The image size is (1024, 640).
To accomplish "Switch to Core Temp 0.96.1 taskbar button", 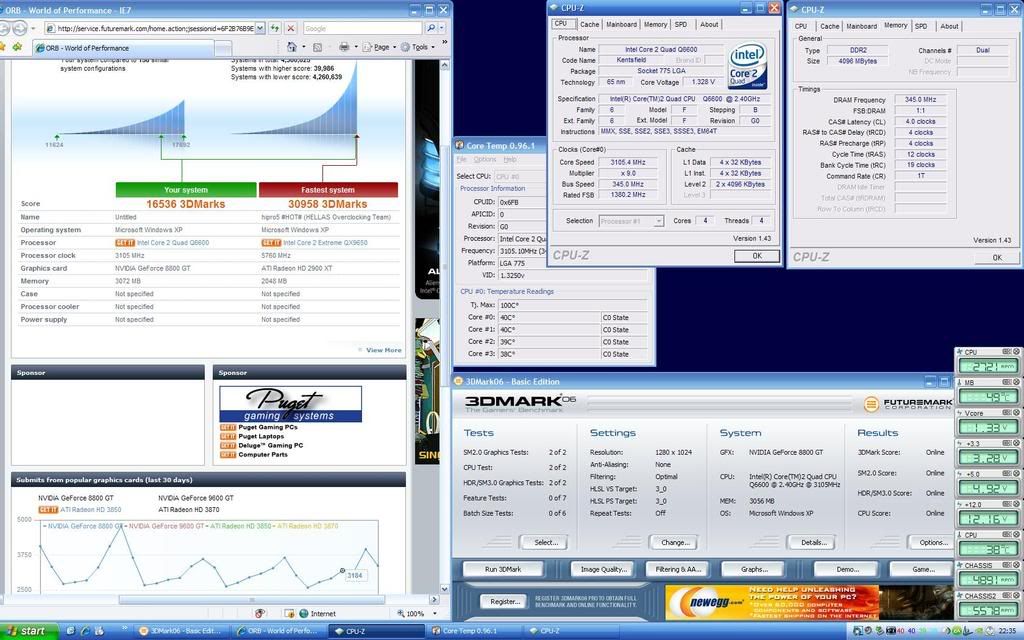I will click(475, 631).
